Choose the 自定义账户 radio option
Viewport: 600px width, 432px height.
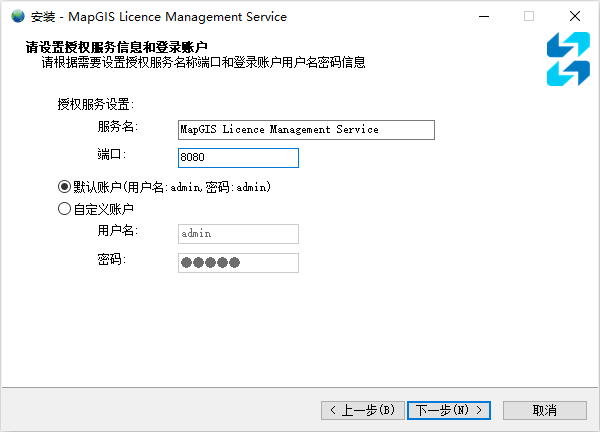[x=65, y=209]
